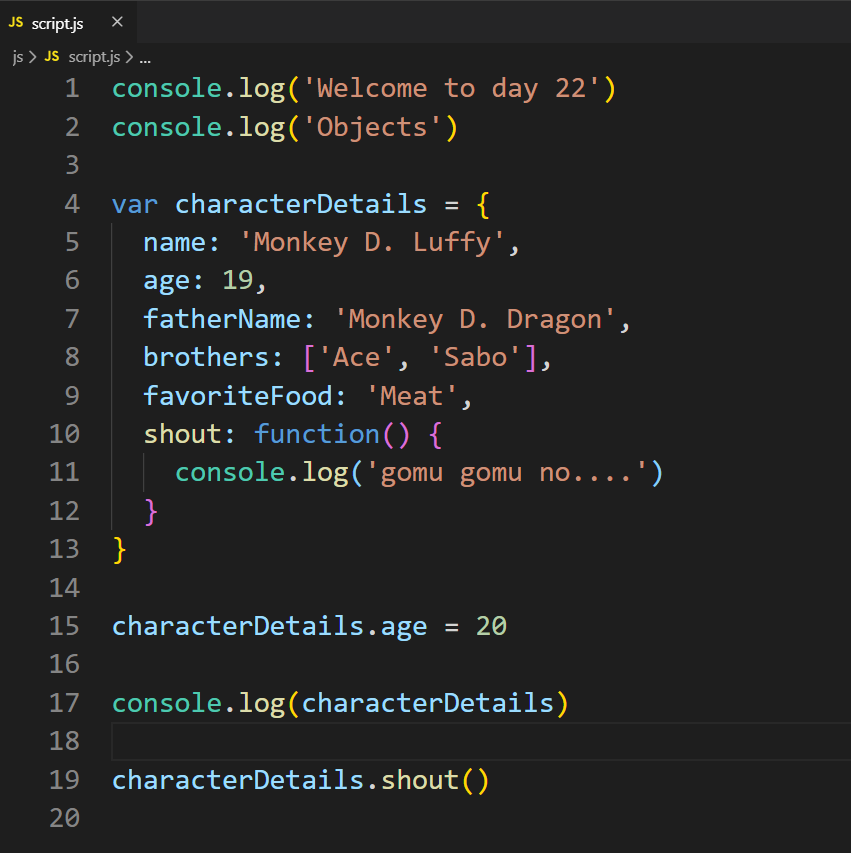Click characterDetails.age on line 15
The width and height of the screenshot is (851, 853).
(269, 626)
